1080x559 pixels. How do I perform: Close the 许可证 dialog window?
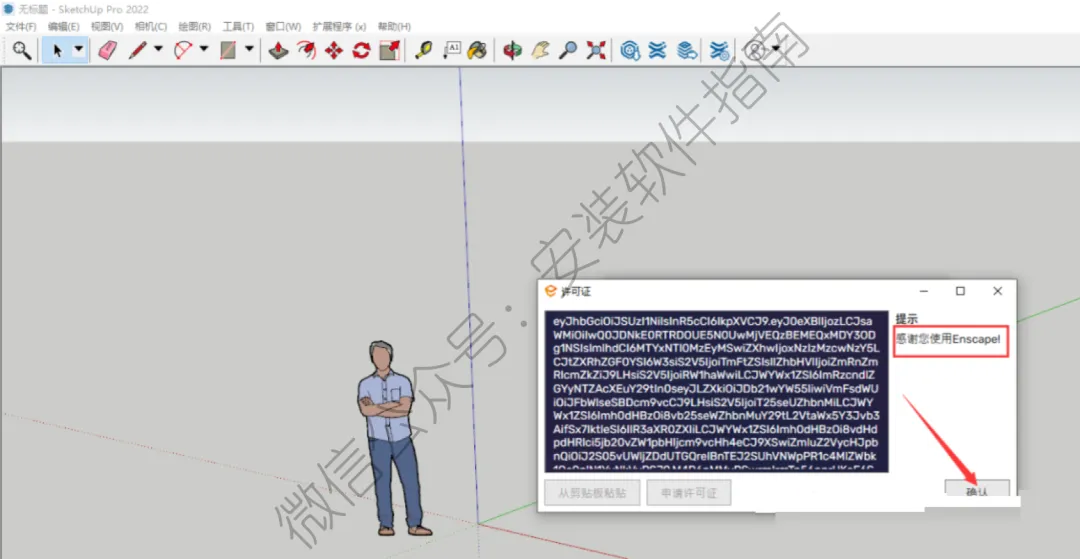[997, 291]
